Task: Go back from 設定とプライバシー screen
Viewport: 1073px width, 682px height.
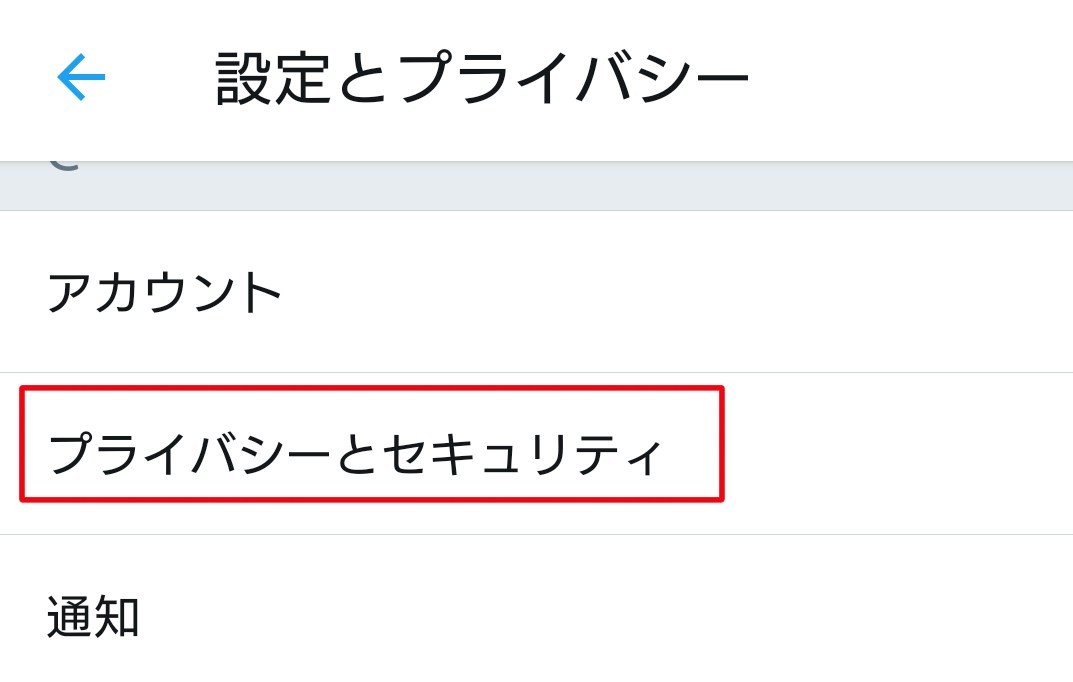Action: point(81,78)
